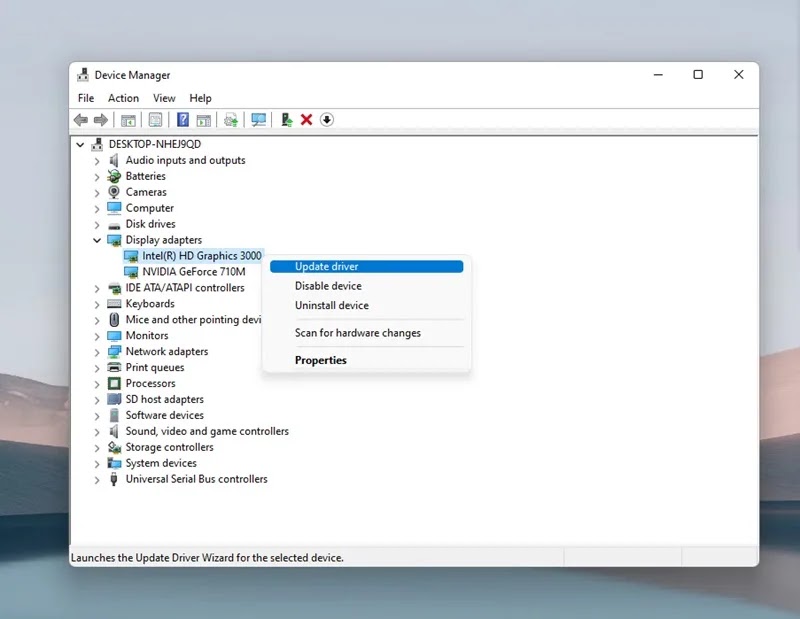Click the Network adapters icon

click(114, 352)
